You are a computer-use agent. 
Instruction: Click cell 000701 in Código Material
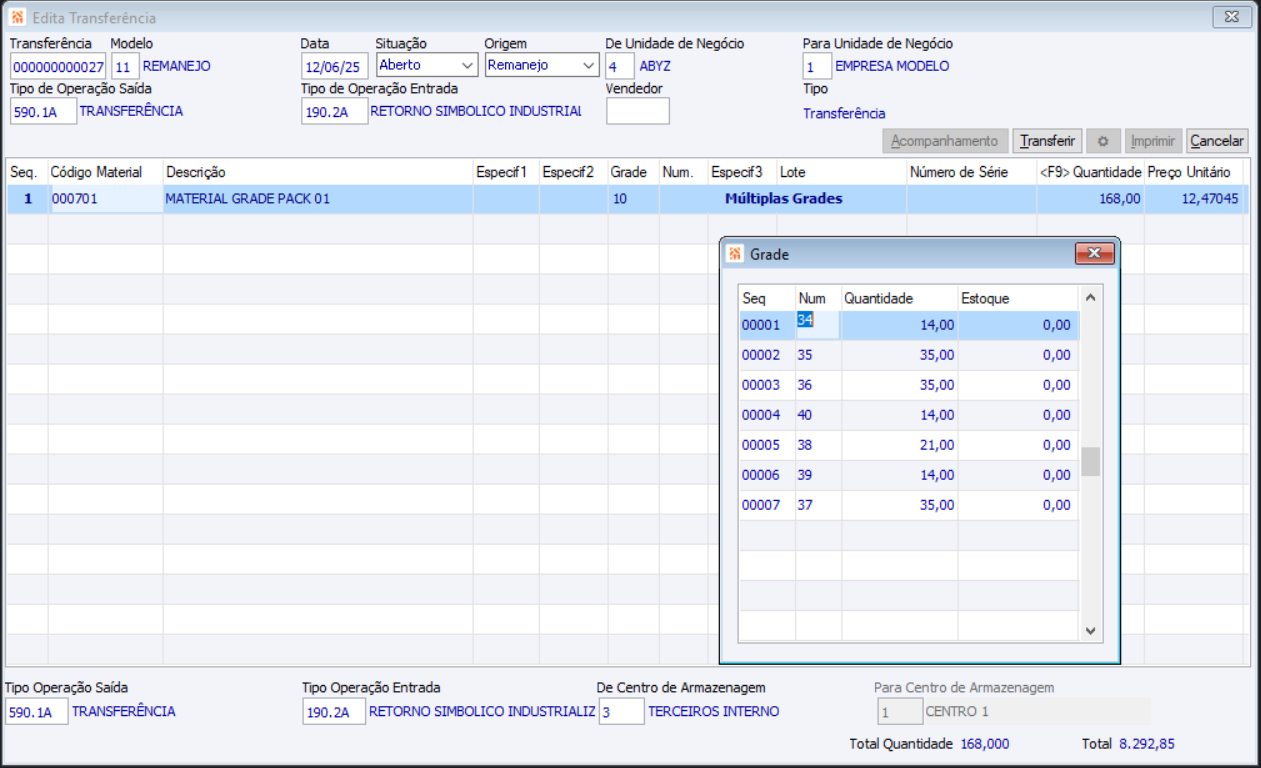click(105, 199)
